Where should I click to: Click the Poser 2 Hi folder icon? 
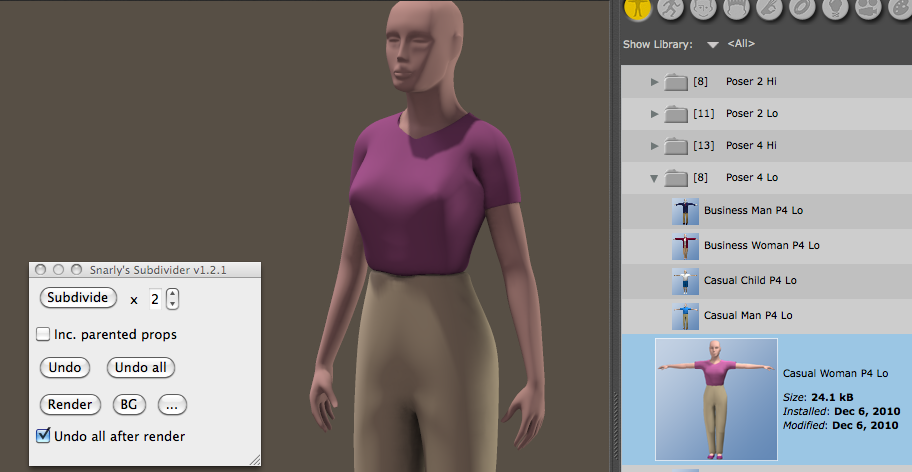pyautogui.click(x=676, y=81)
